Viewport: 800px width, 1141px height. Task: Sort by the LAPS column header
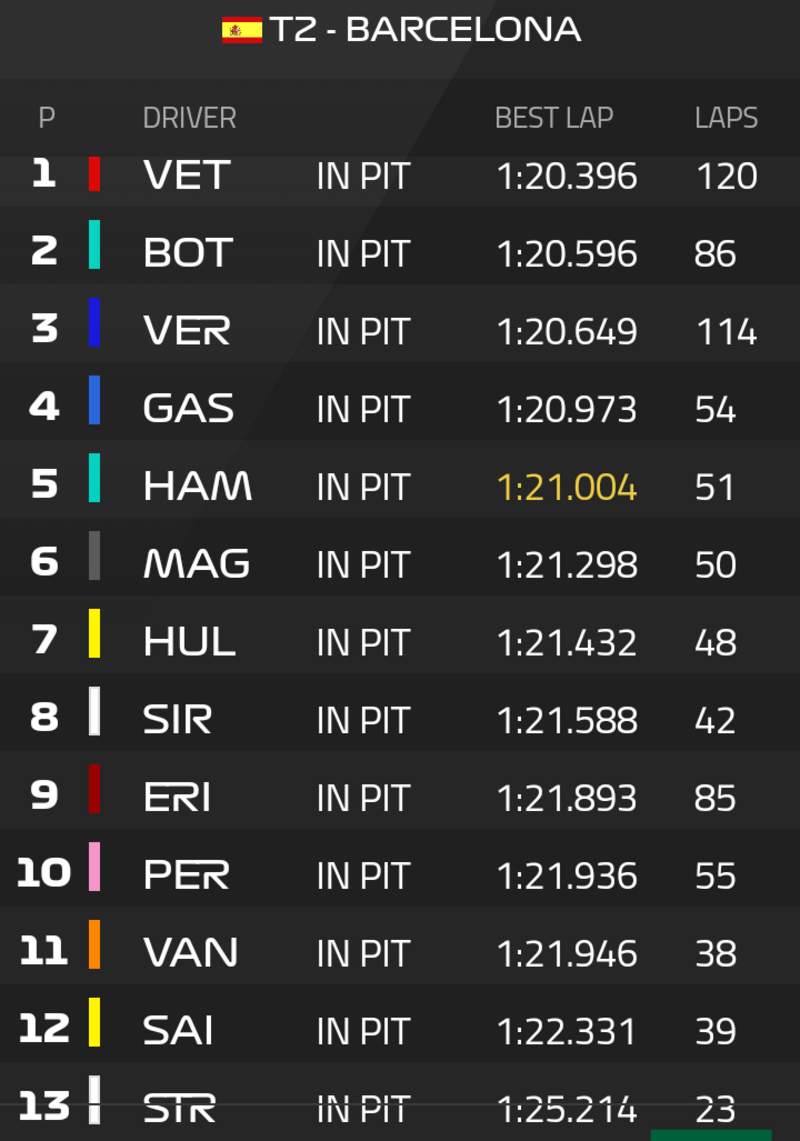726,118
